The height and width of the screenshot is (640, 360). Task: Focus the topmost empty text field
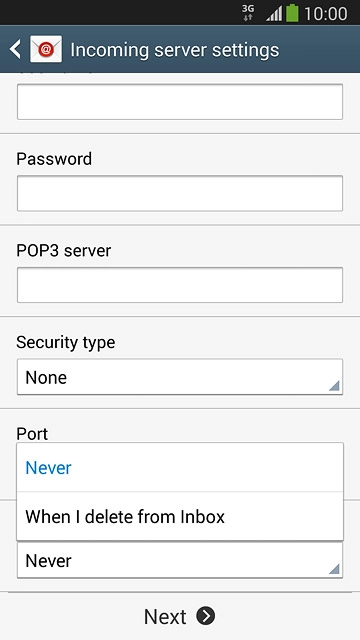point(180,102)
